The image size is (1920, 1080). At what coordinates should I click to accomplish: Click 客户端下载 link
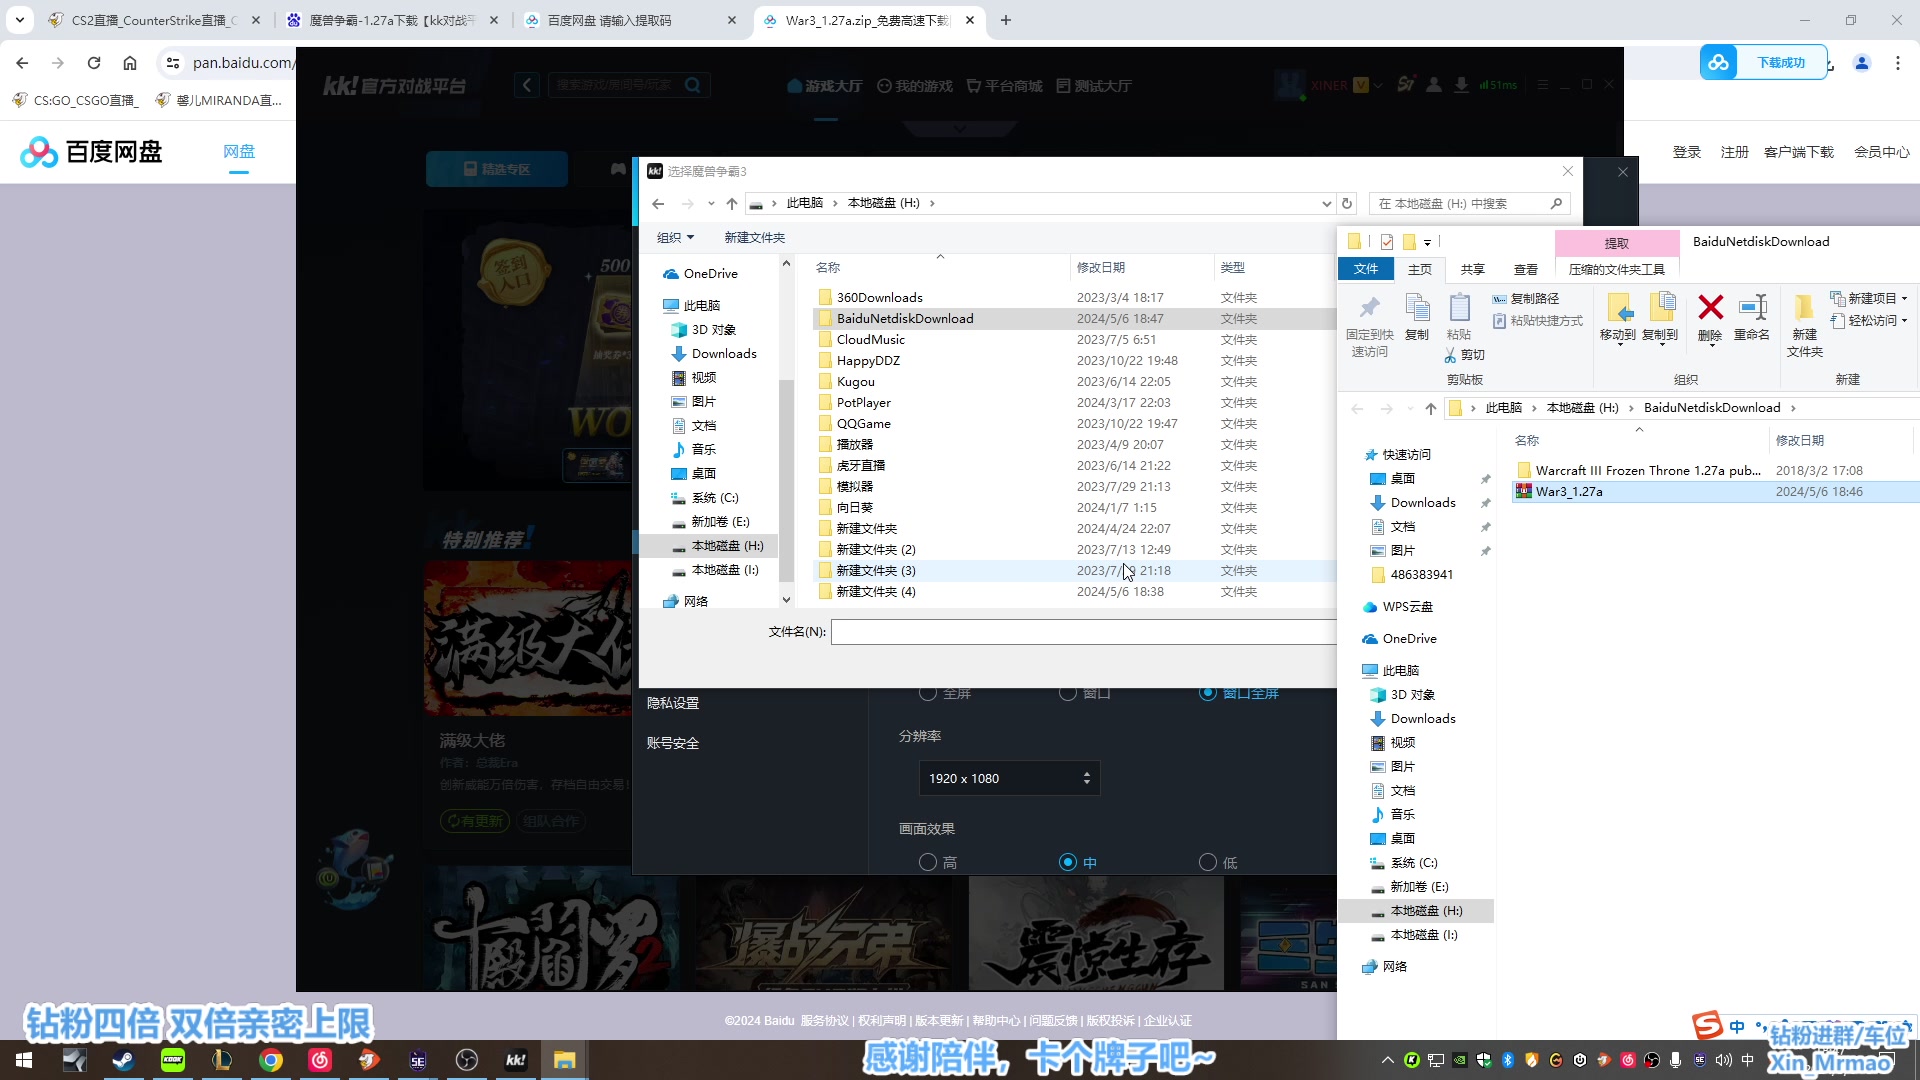(1799, 152)
